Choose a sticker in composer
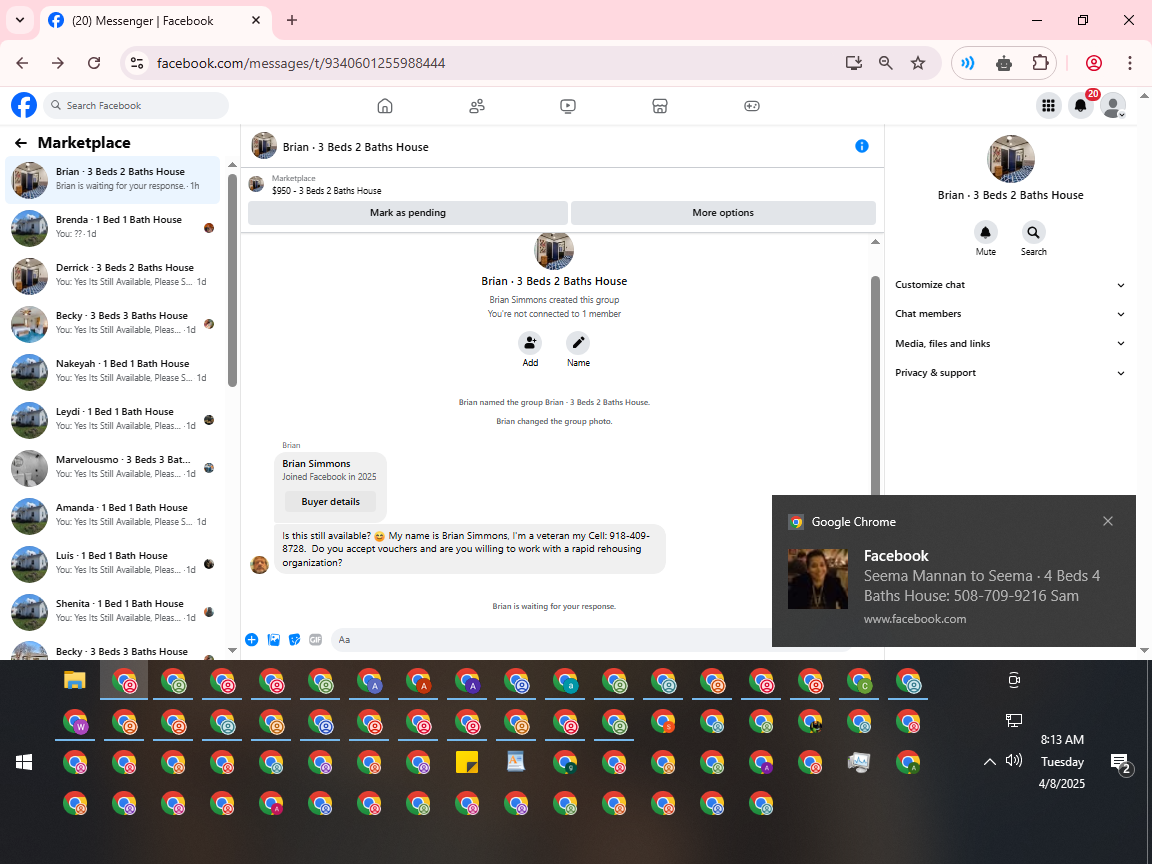 coord(295,639)
